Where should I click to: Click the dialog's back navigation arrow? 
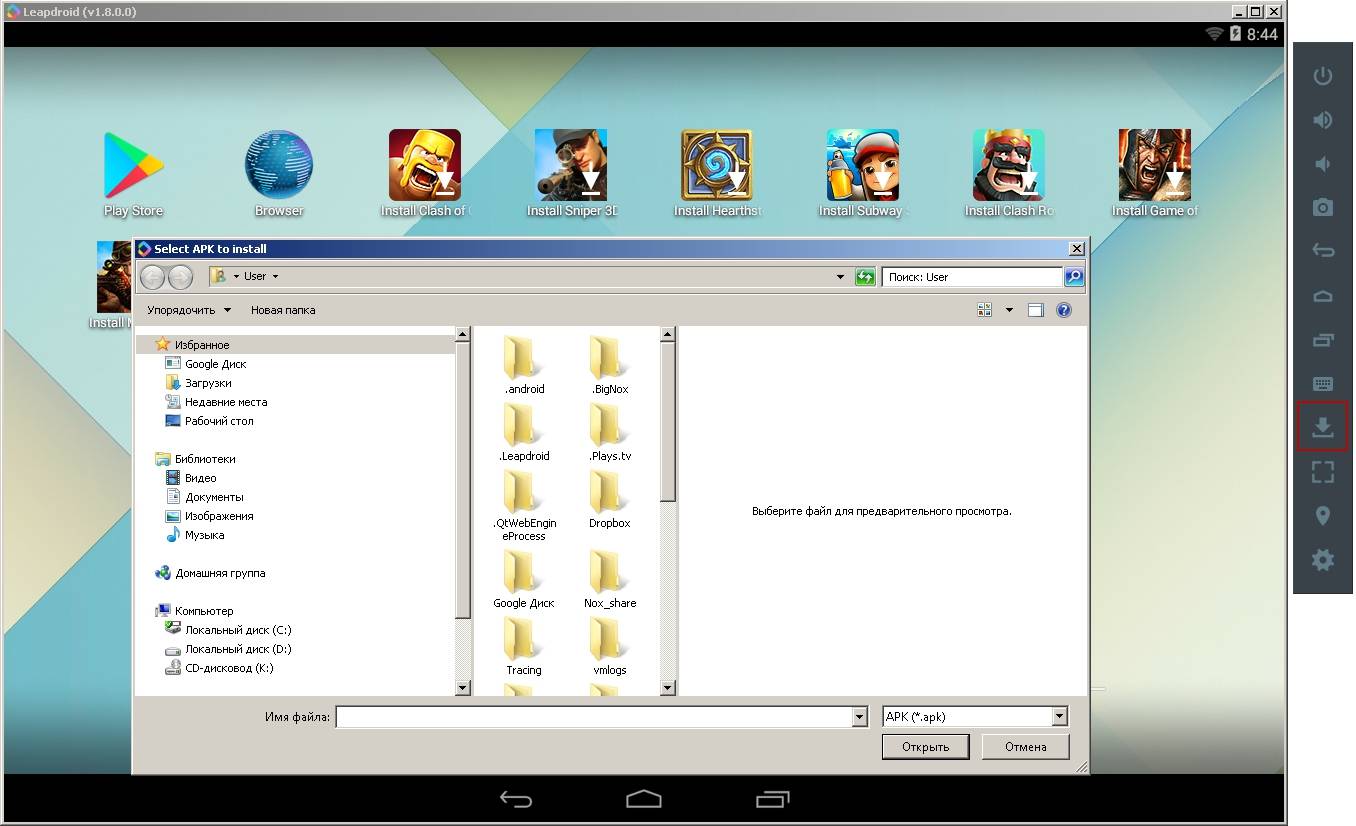coord(152,277)
